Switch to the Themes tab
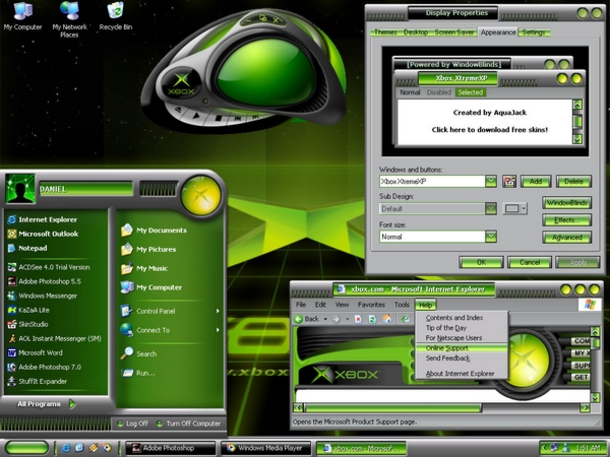 click(x=385, y=33)
